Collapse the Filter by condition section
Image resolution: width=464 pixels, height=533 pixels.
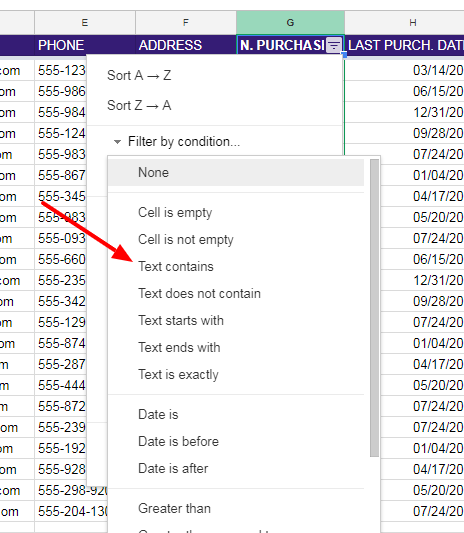tap(117, 141)
